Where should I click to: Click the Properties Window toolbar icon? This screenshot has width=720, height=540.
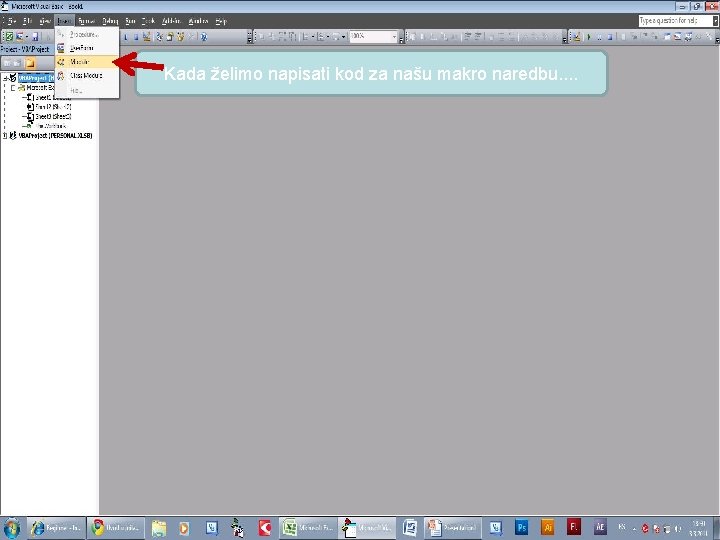170,36
